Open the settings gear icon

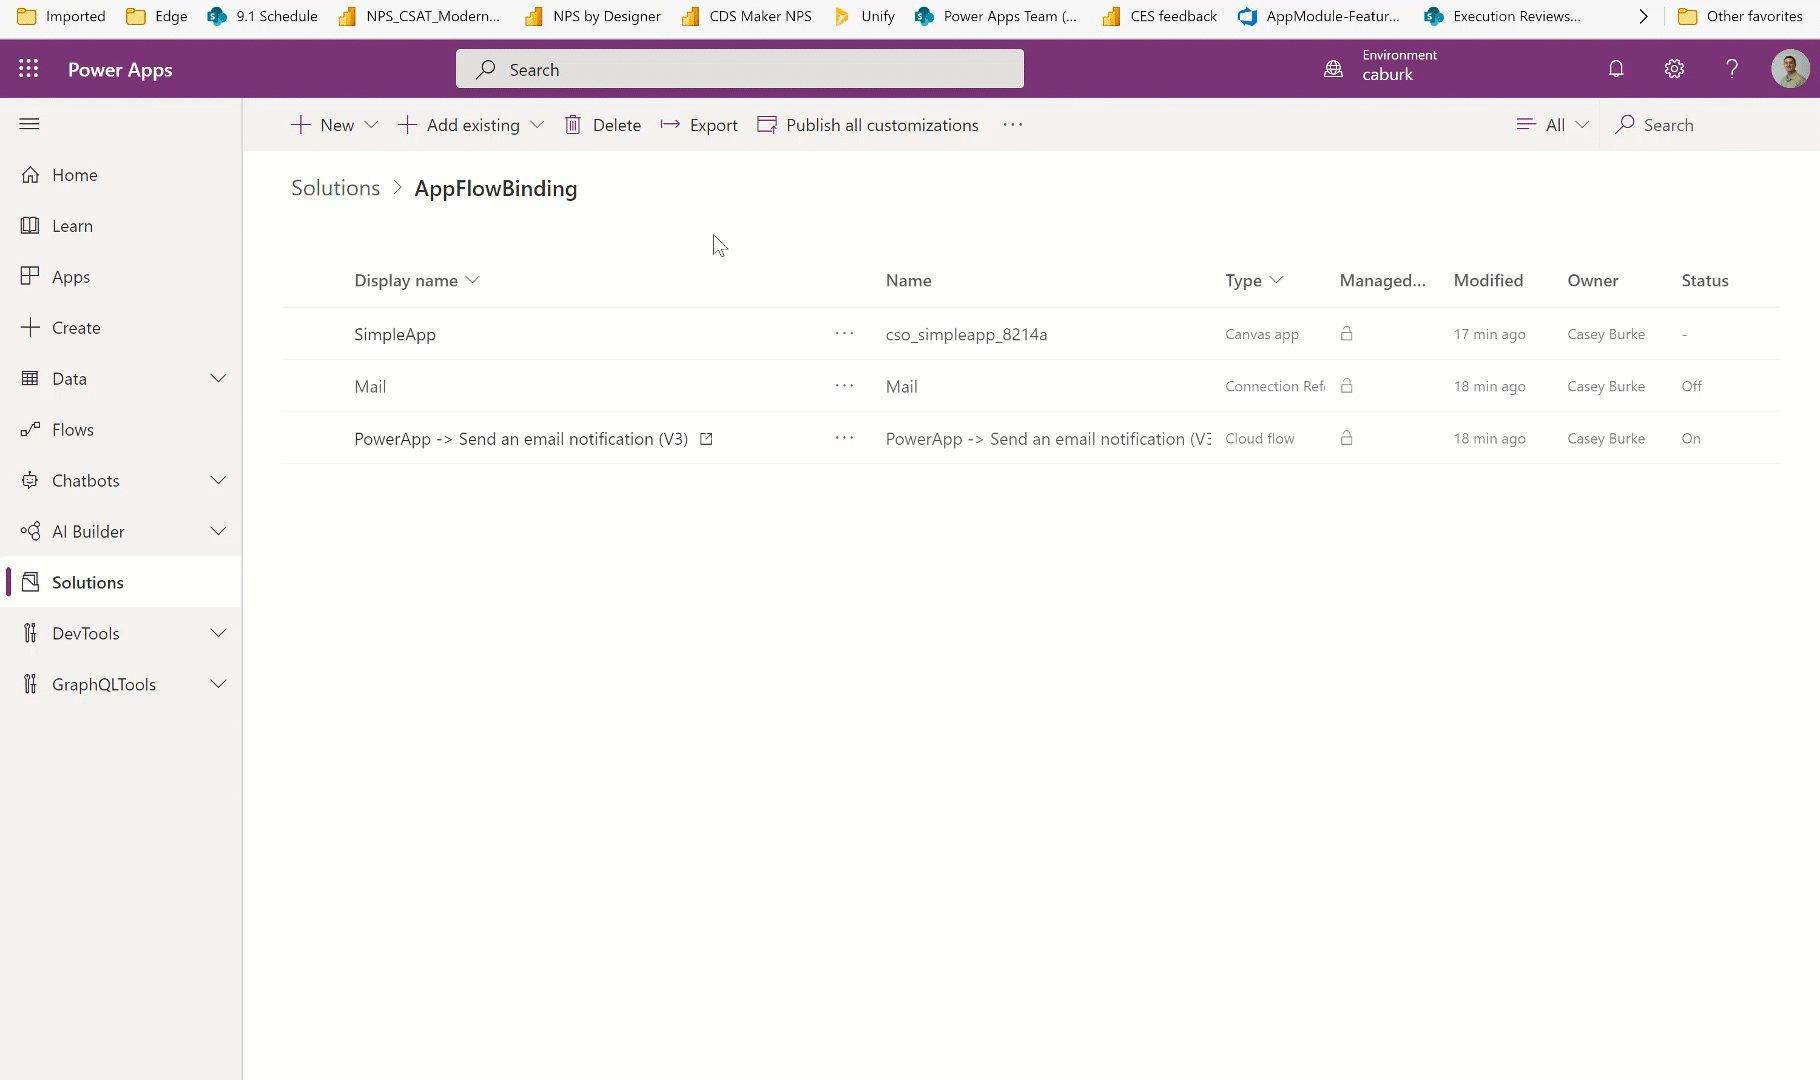pos(1674,69)
